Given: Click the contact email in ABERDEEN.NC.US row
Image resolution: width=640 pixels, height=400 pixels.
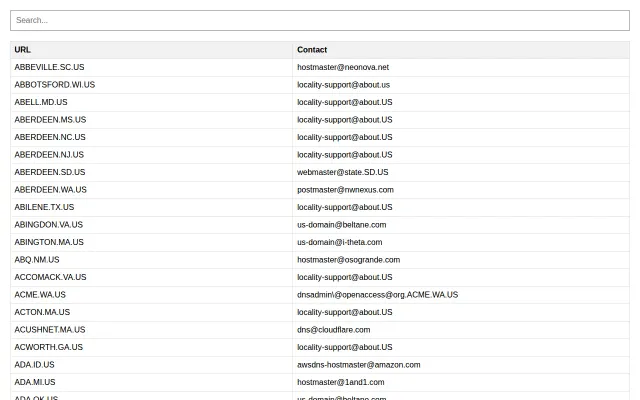Looking at the screenshot, I should point(344,138).
